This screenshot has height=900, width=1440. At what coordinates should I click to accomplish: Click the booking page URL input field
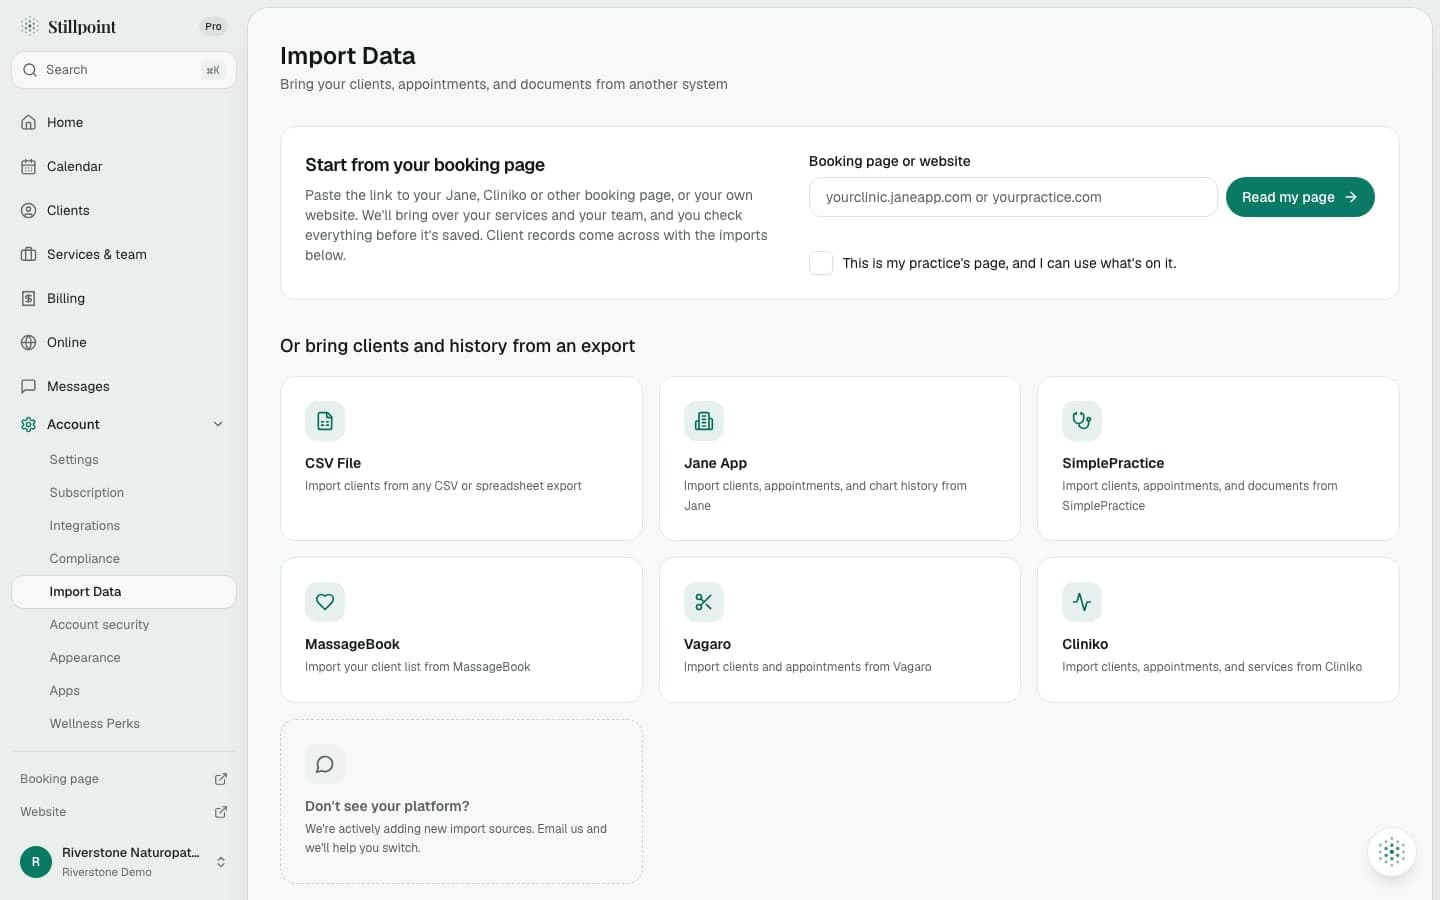[1013, 197]
